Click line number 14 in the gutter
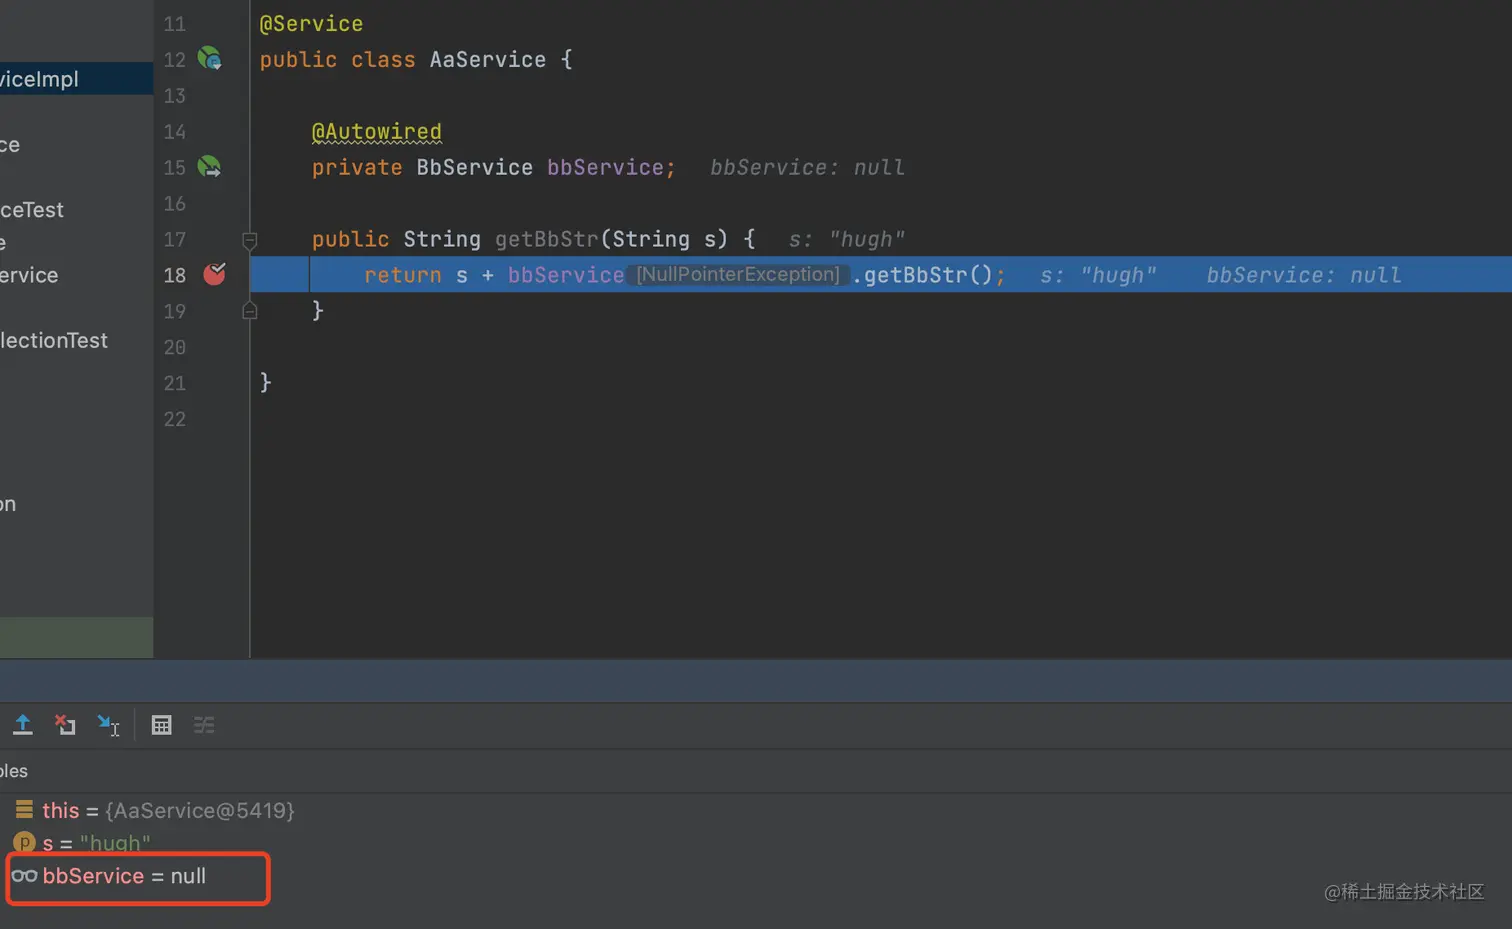Image resolution: width=1512 pixels, height=929 pixels. click(175, 132)
